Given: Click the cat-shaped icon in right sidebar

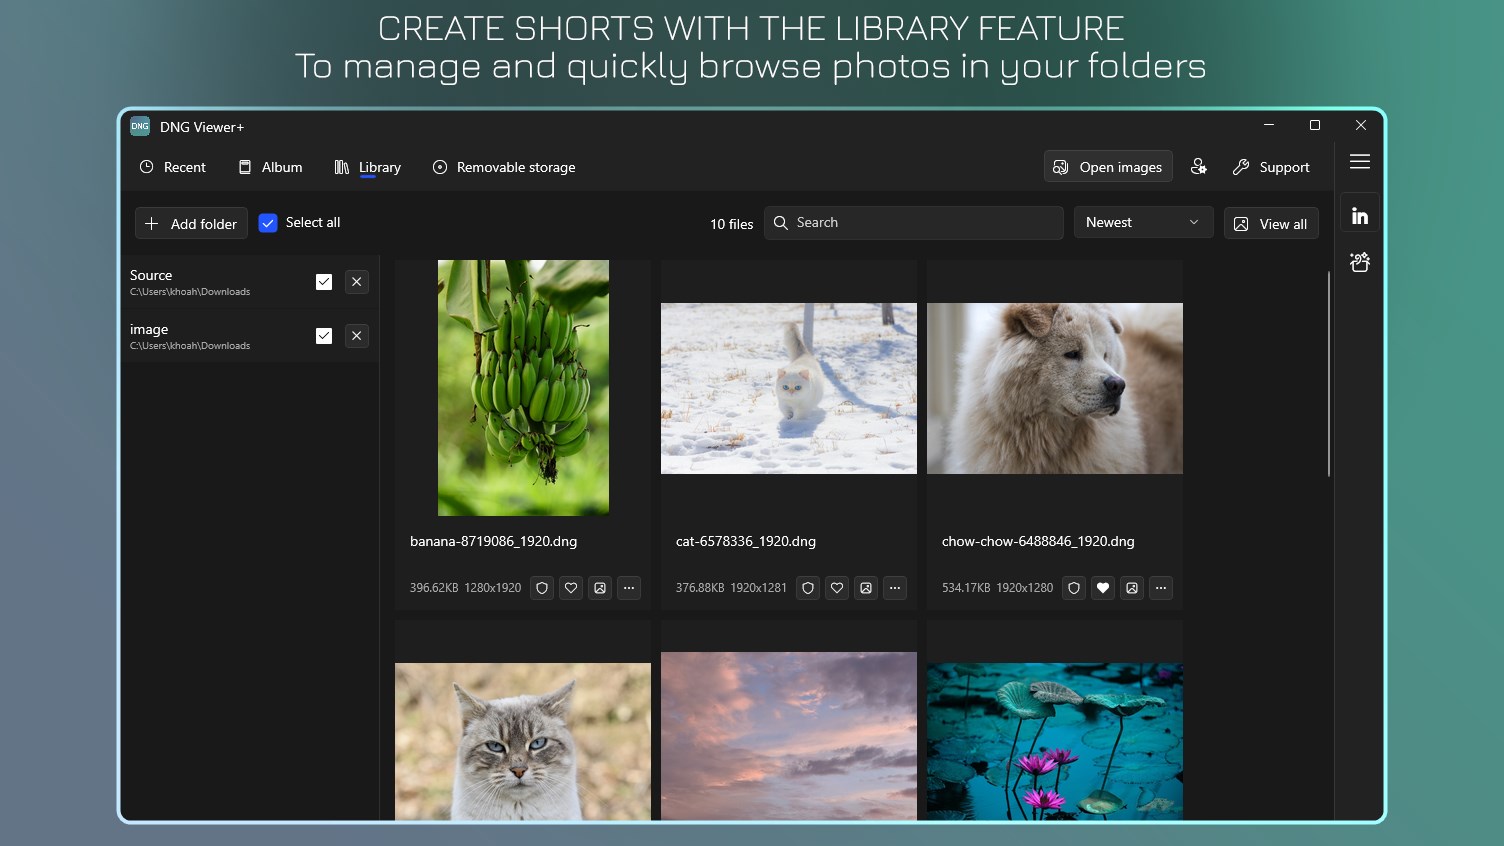Looking at the screenshot, I should [x=1360, y=262].
